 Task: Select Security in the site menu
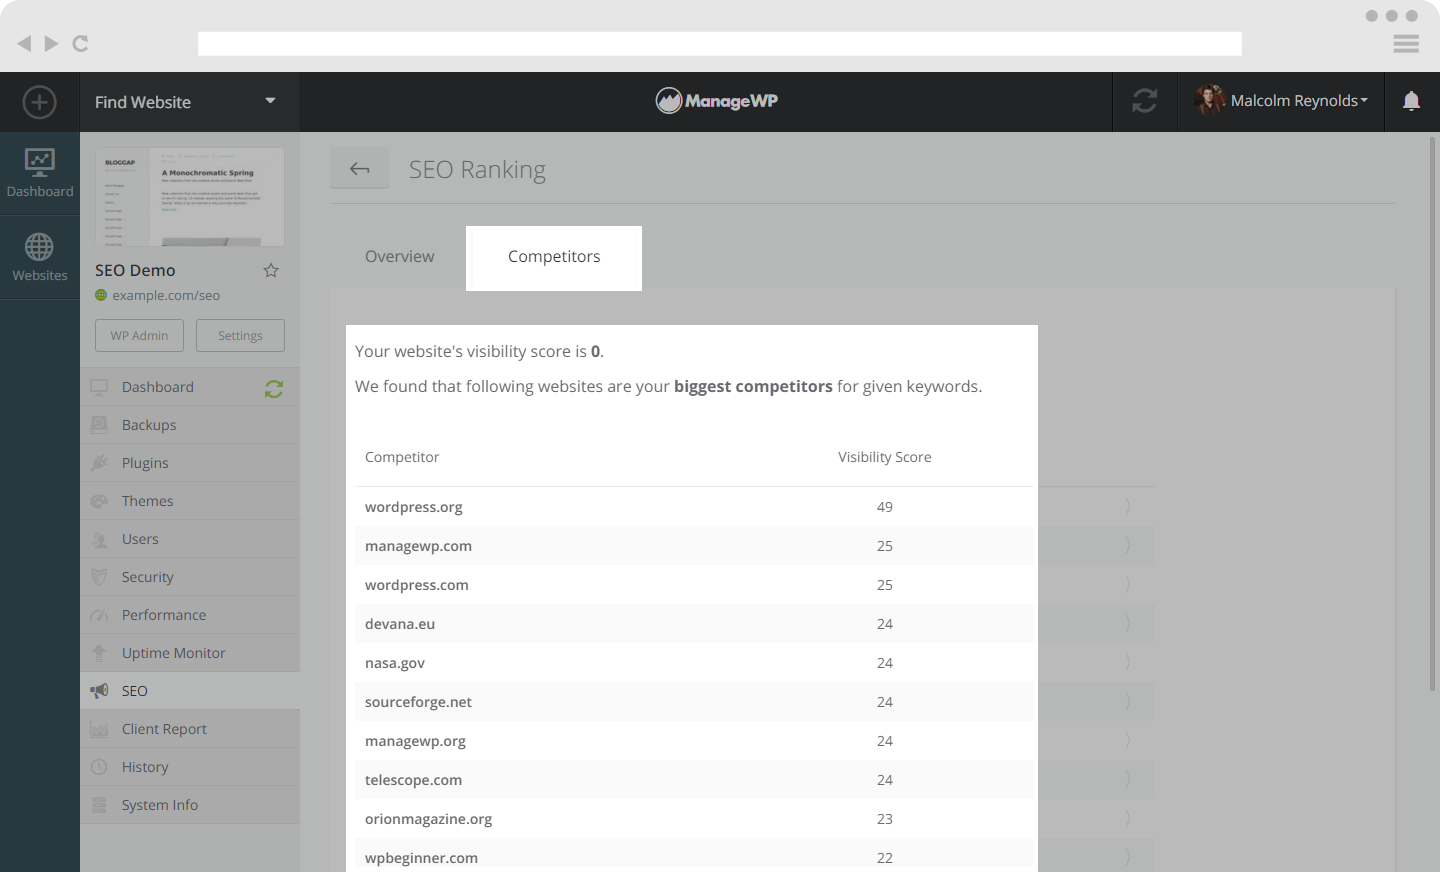[190, 577]
